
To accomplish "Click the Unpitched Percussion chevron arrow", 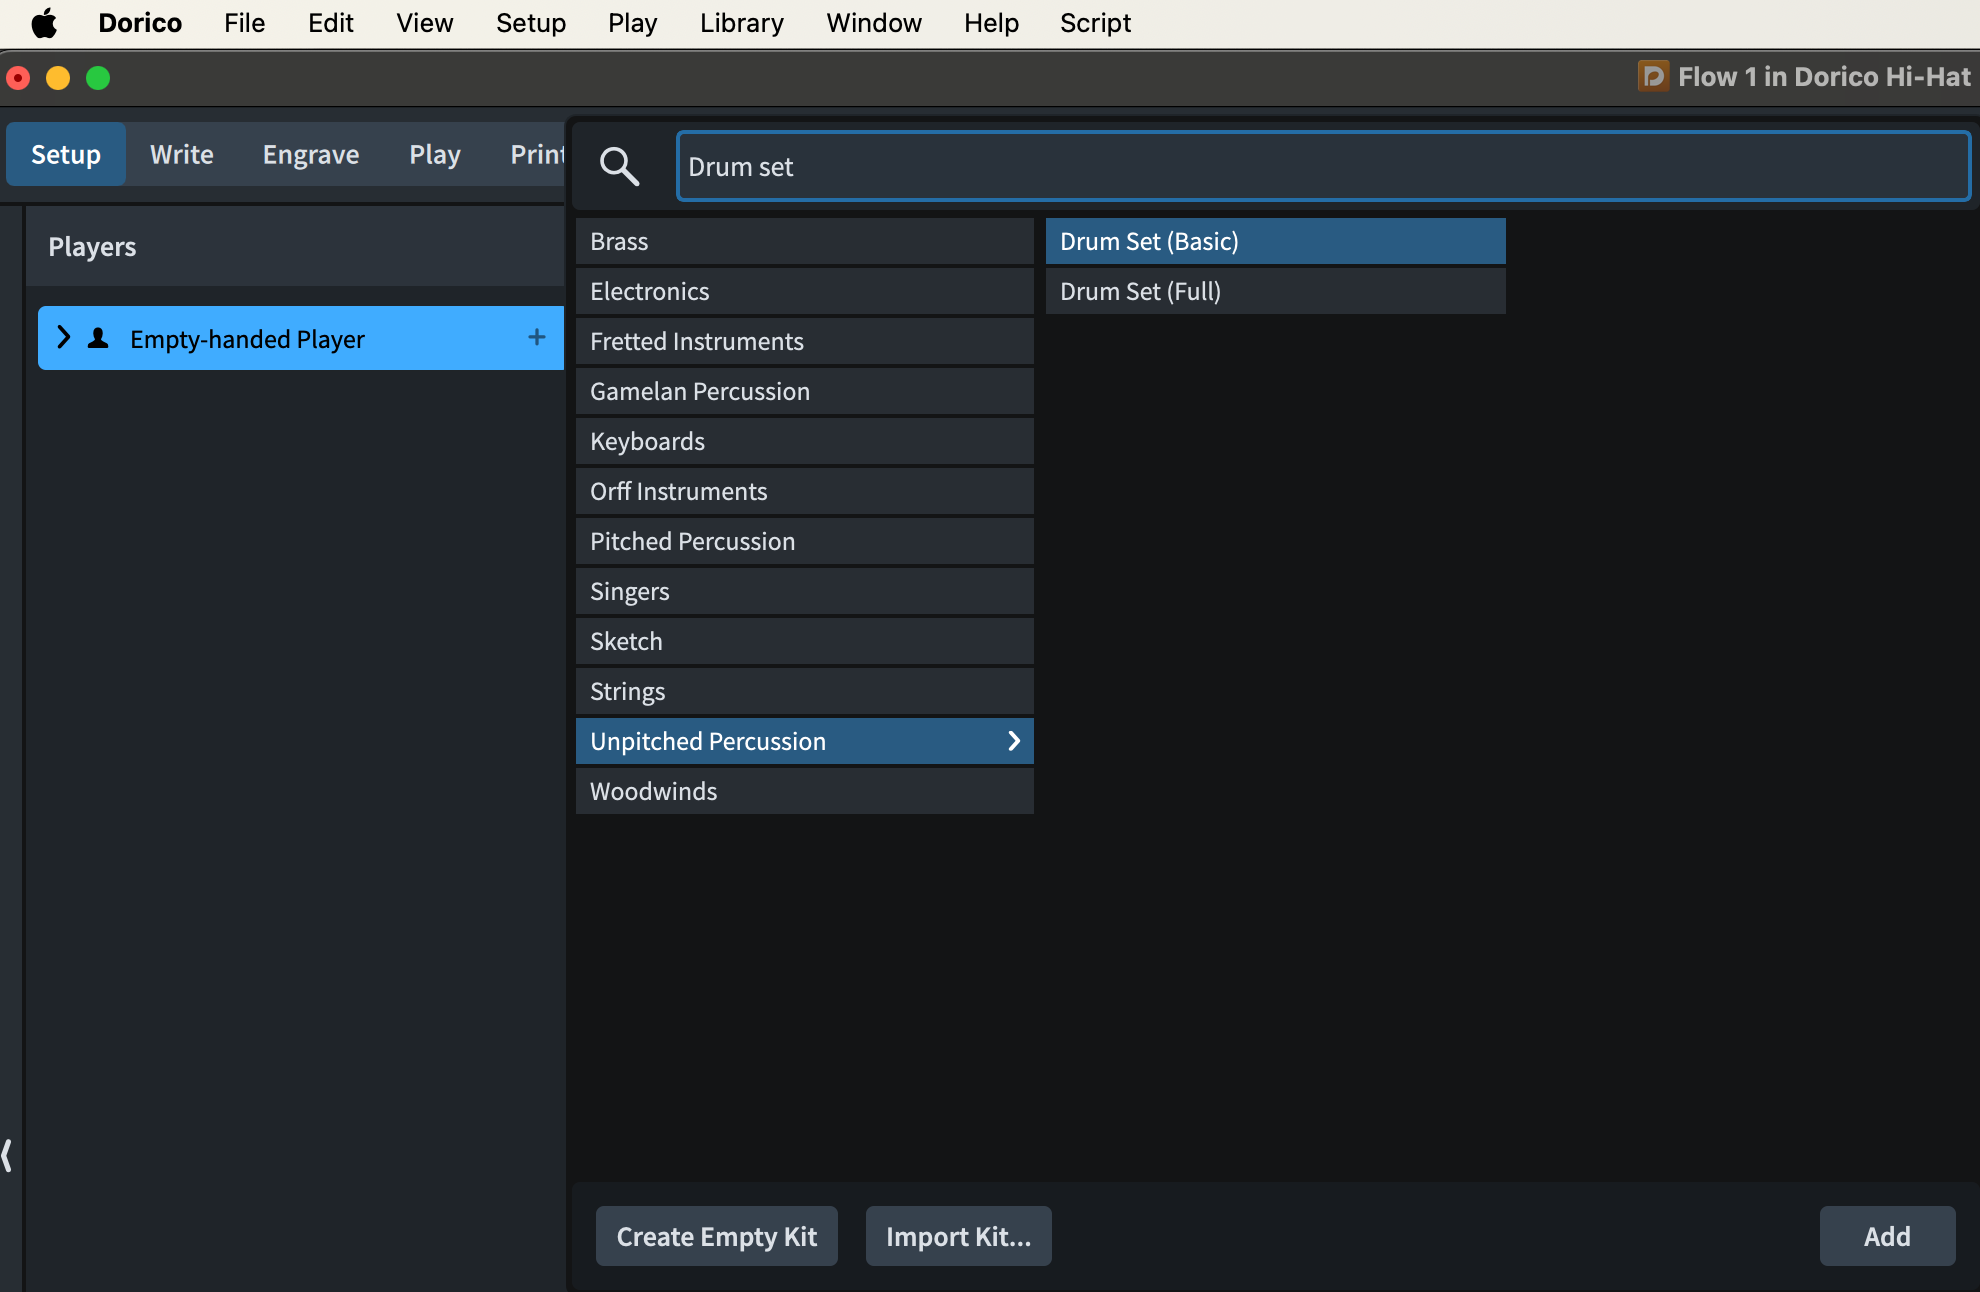I will 1014,741.
